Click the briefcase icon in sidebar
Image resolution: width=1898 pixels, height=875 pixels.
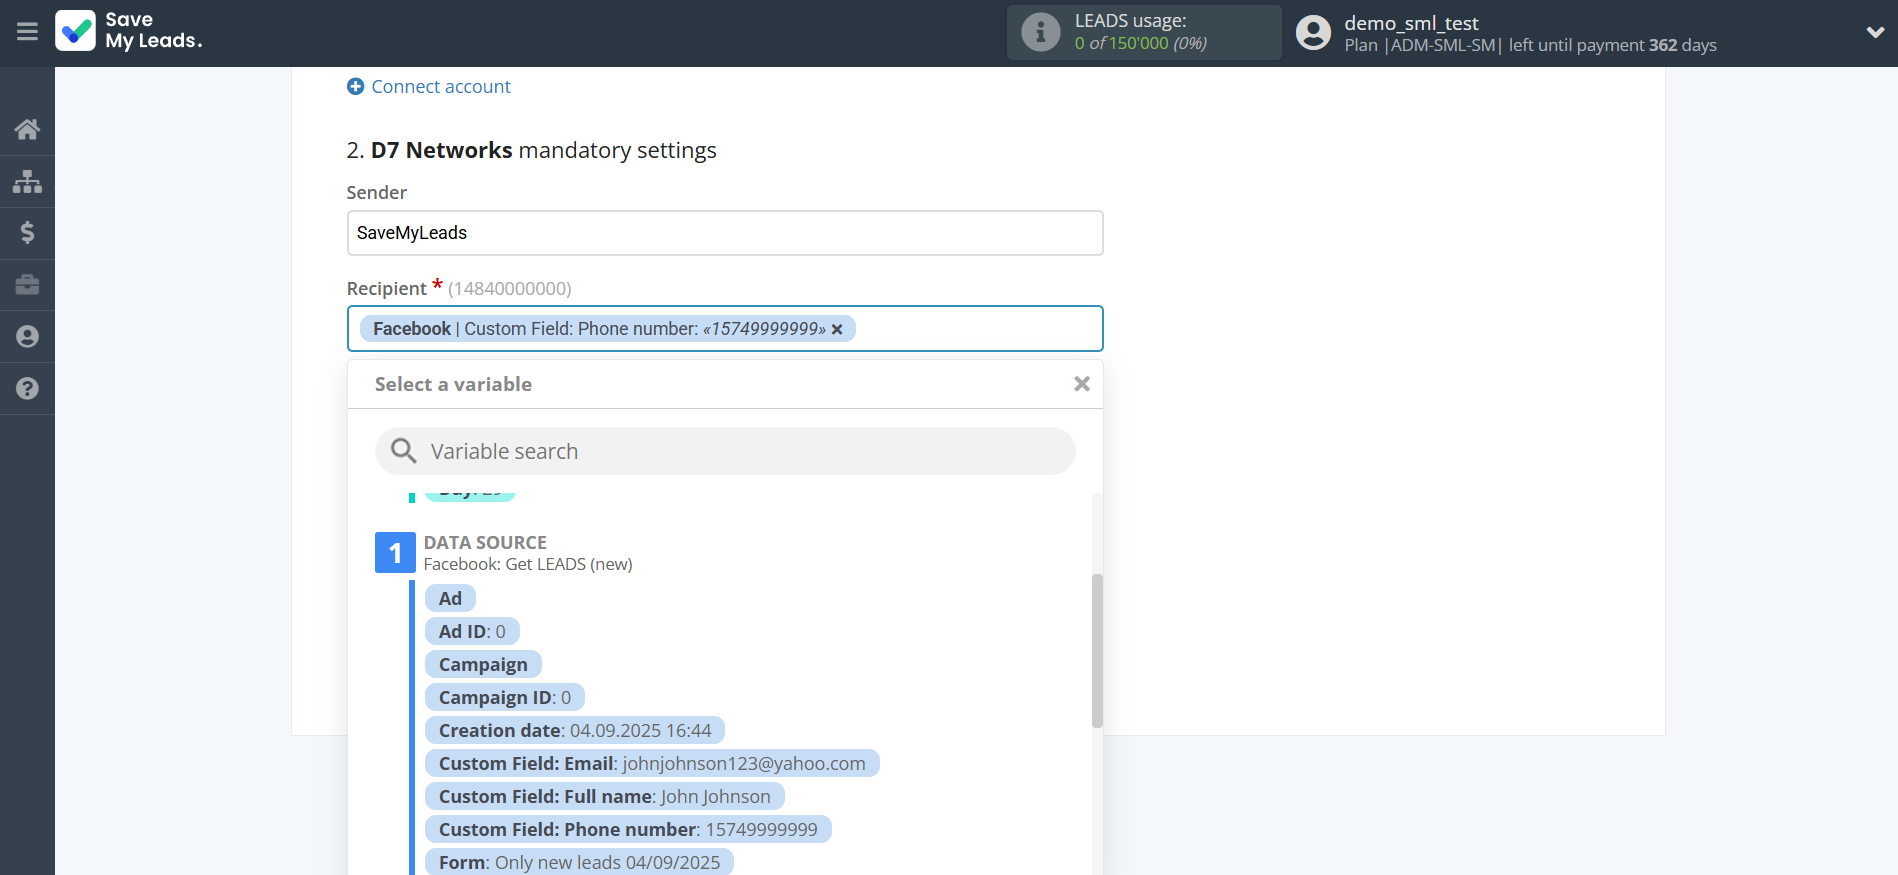coord(27,285)
